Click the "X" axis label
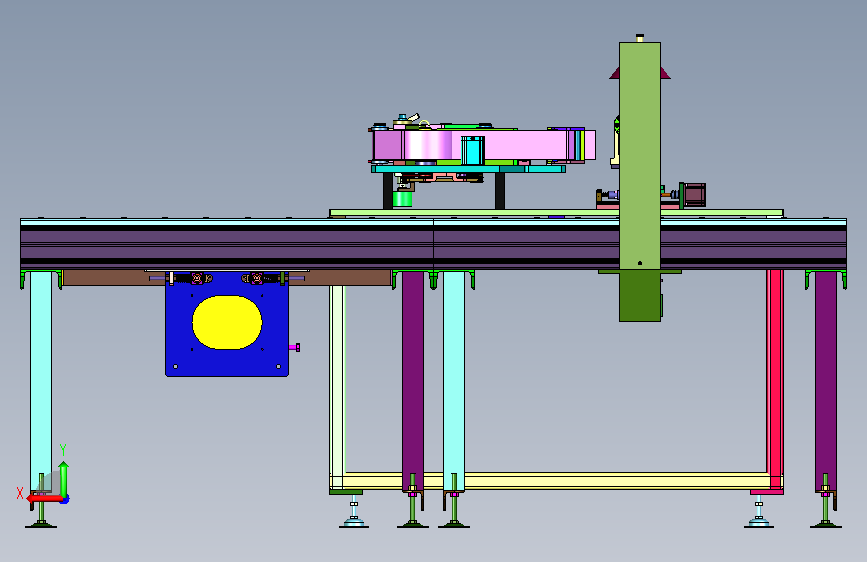 tap(20, 493)
